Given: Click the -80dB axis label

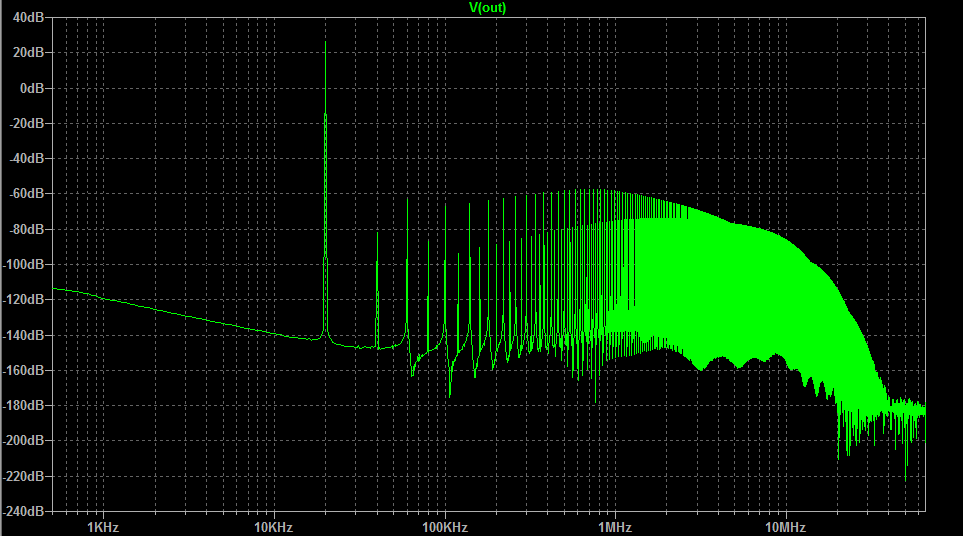Looking at the screenshot, I should tap(26, 229).
